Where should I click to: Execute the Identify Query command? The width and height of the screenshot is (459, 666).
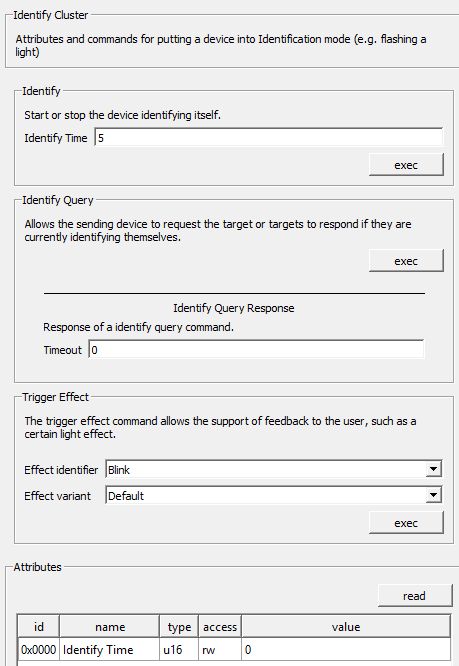pos(406,261)
